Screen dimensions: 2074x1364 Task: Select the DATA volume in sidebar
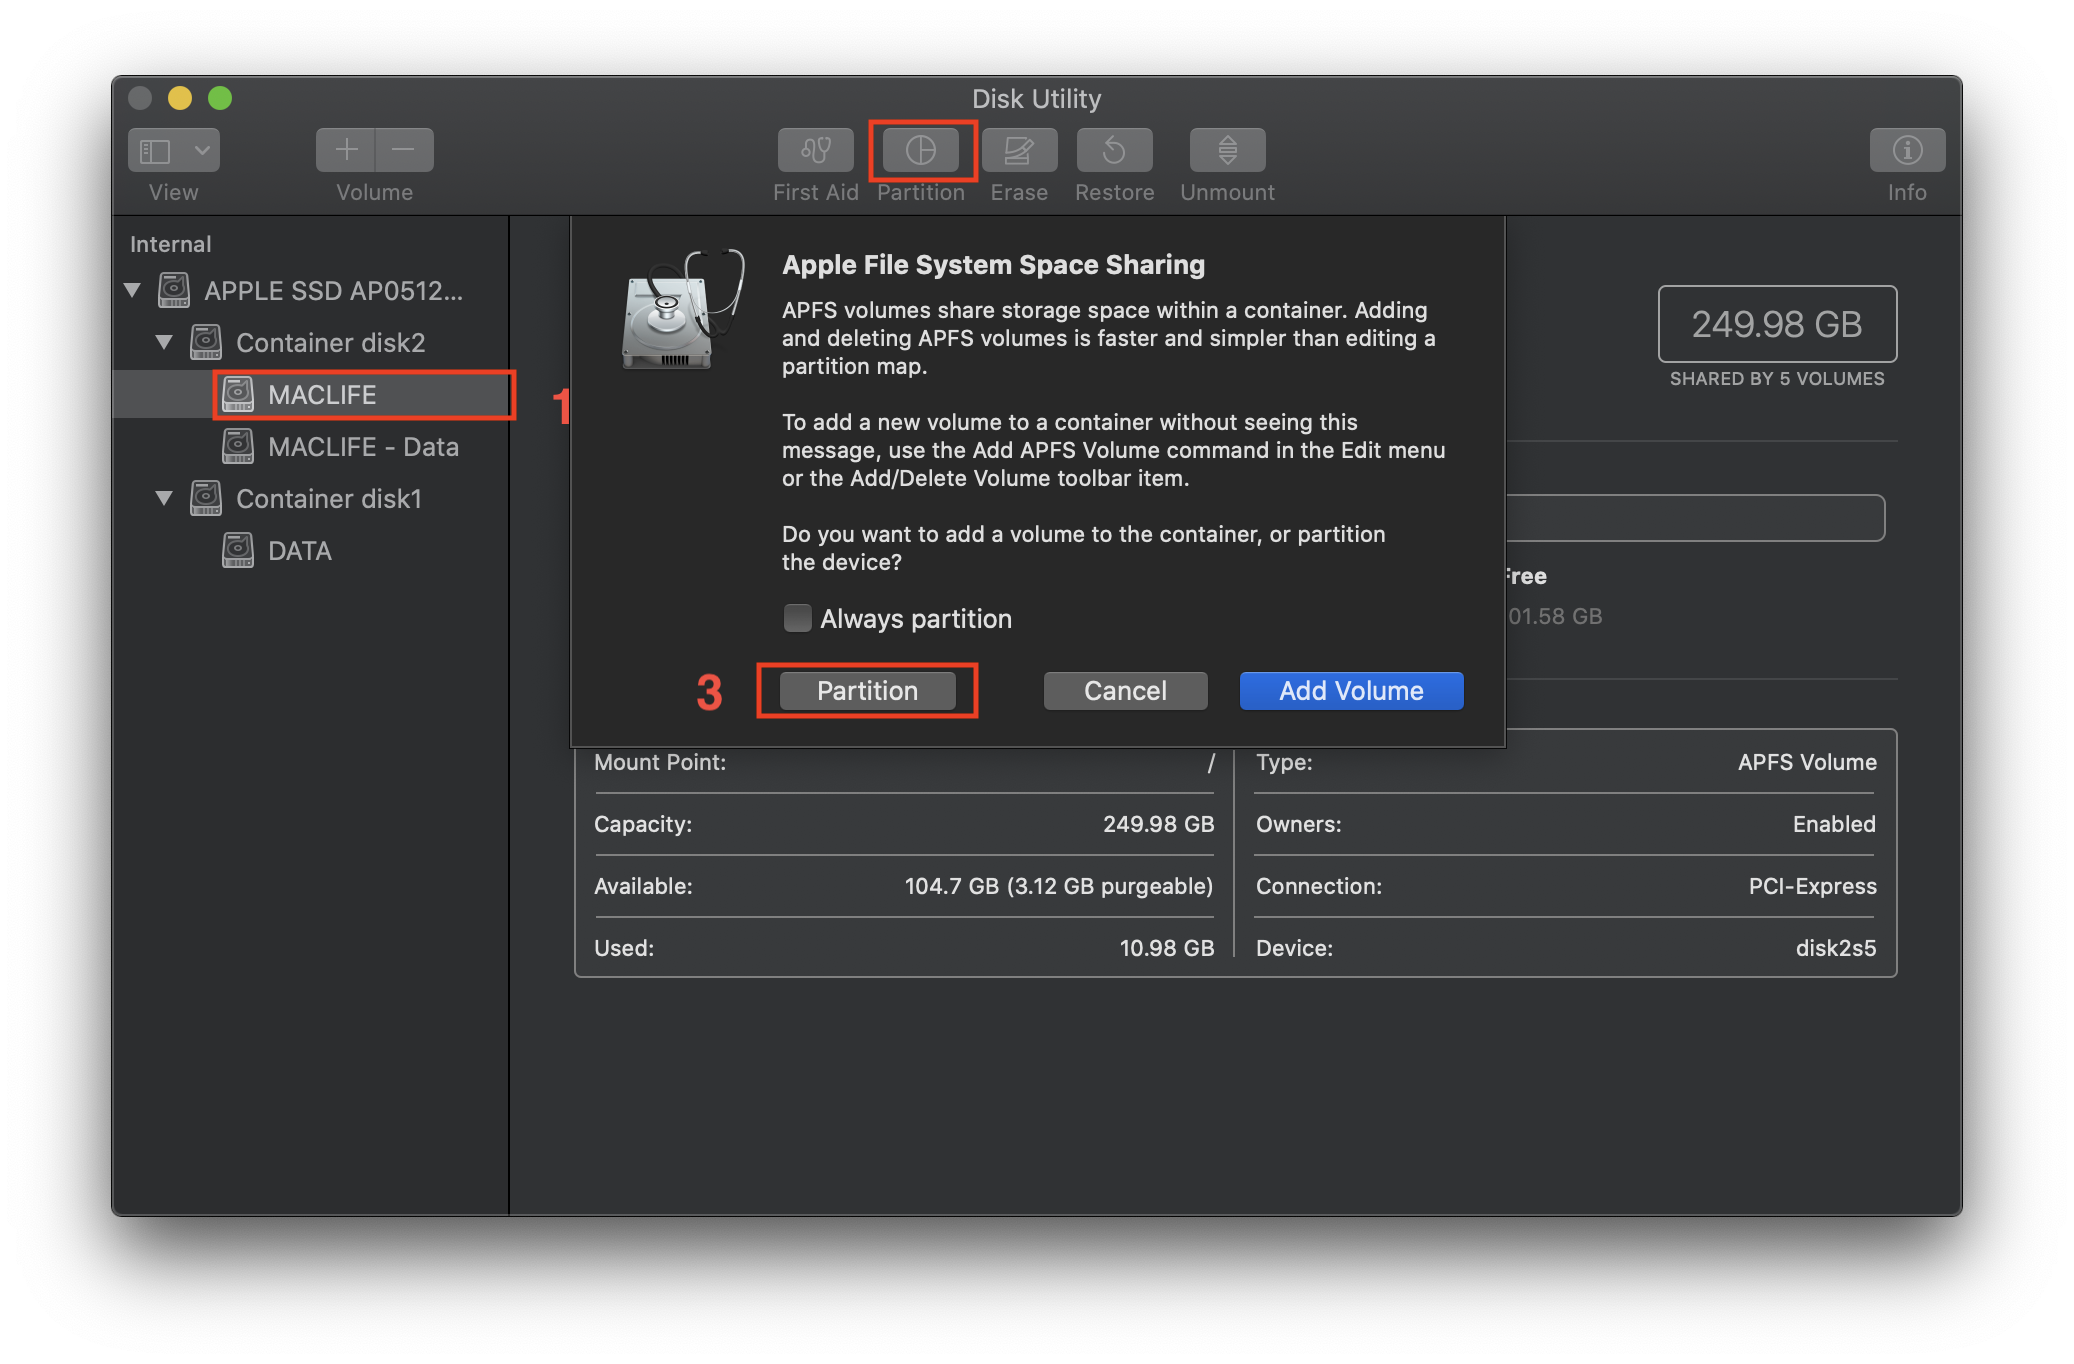(x=299, y=551)
